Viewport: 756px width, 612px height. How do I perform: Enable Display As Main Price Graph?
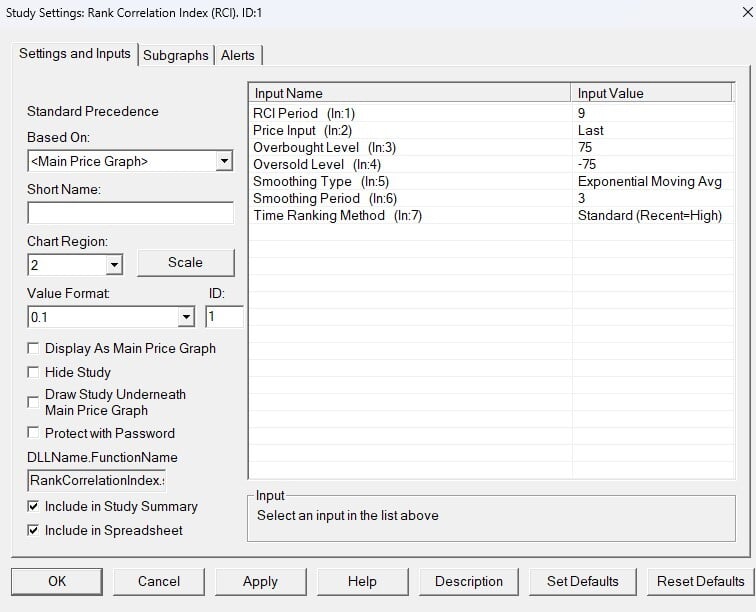point(33,348)
